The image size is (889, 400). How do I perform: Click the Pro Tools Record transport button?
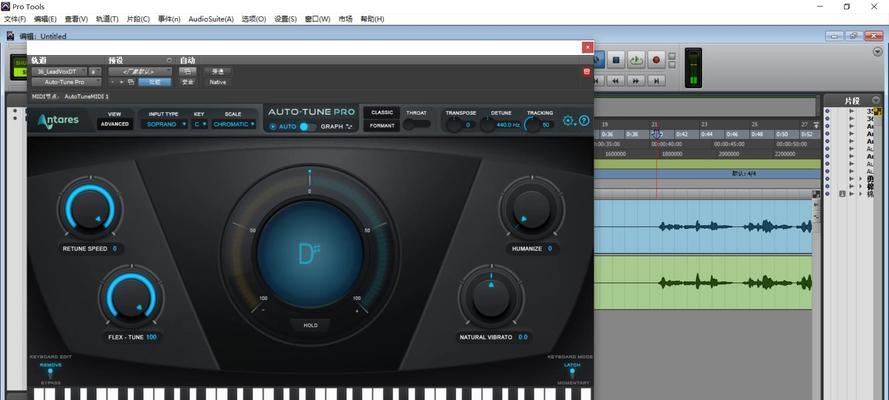[656, 59]
